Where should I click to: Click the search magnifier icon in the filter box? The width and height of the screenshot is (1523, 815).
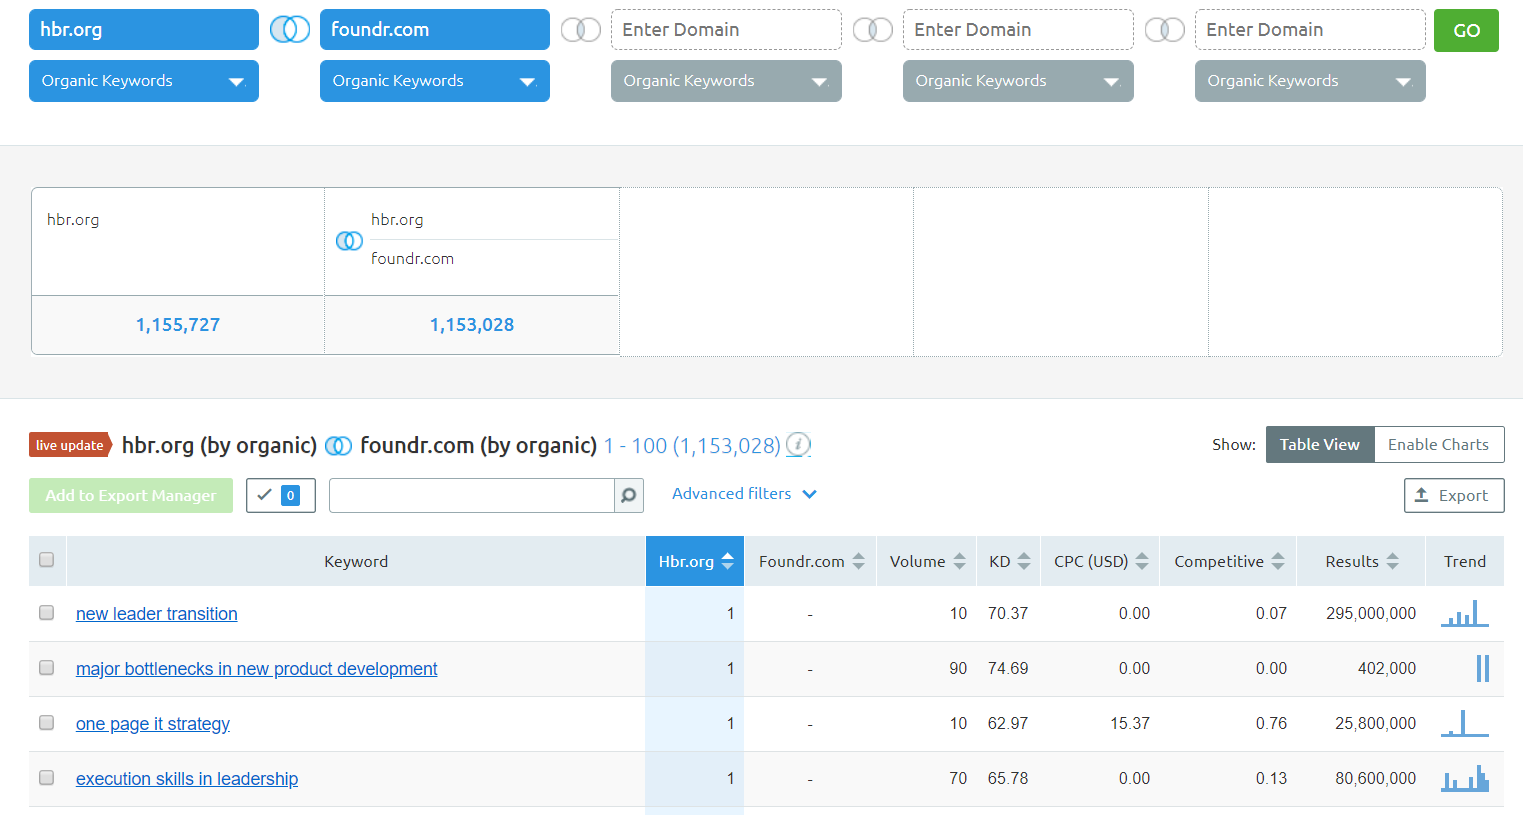(628, 496)
